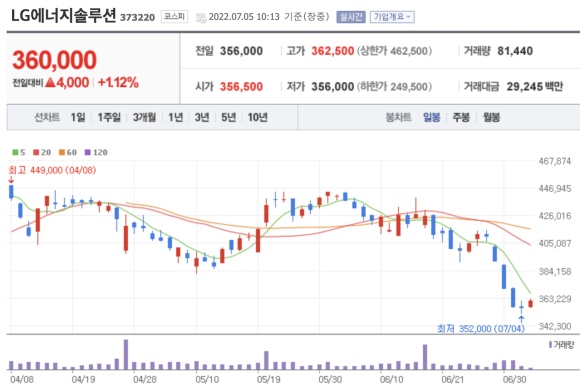Click the green 5-day moving average swatch
This screenshot has width=580, height=391.
[x=15, y=152]
